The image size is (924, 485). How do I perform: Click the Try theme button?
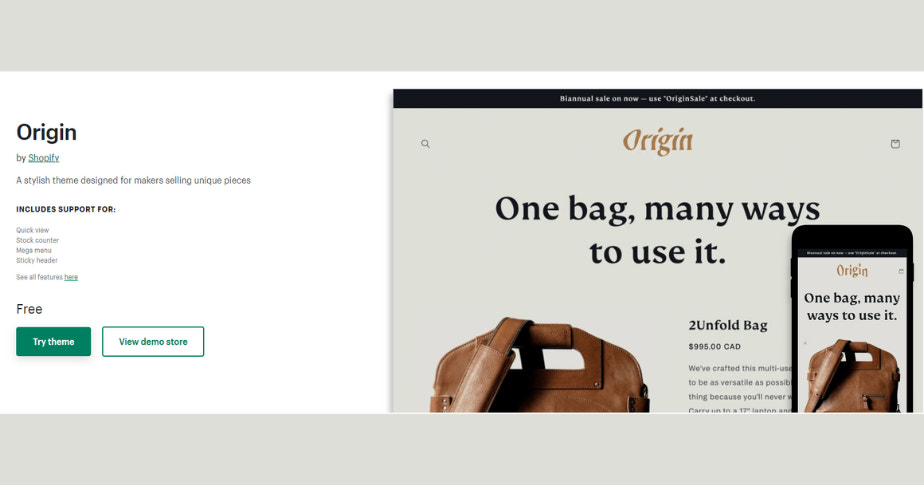pyautogui.click(x=53, y=342)
